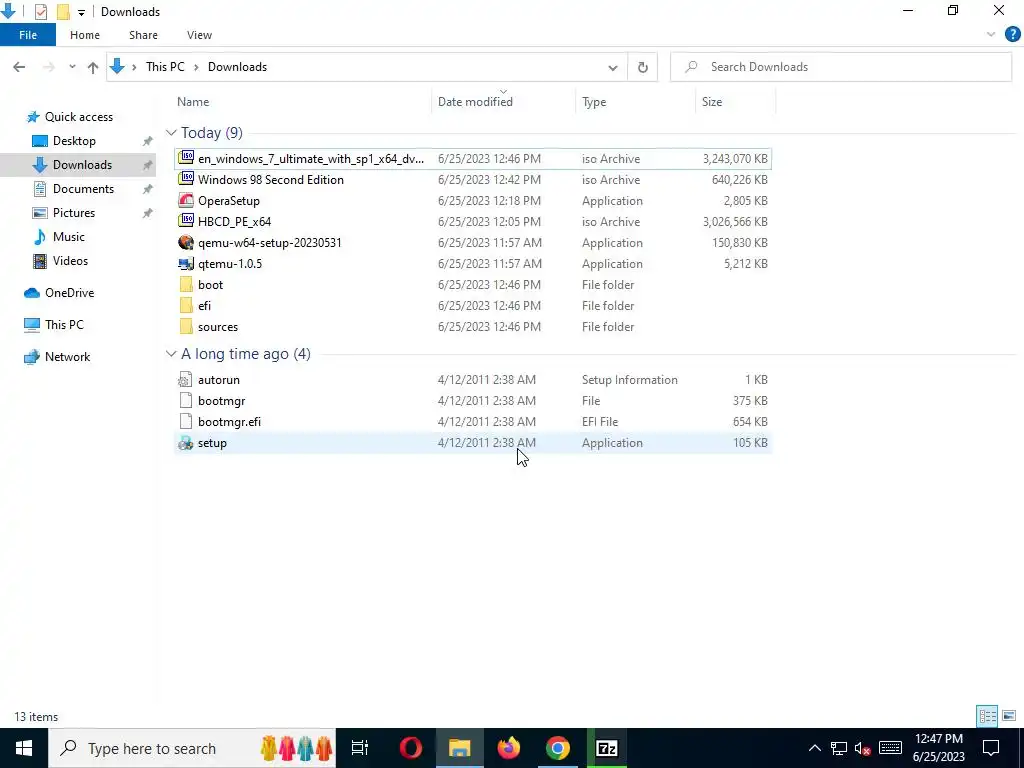The height and width of the screenshot is (768, 1024).
Task: Select the OperaSetup application icon
Action: (186, 200)
